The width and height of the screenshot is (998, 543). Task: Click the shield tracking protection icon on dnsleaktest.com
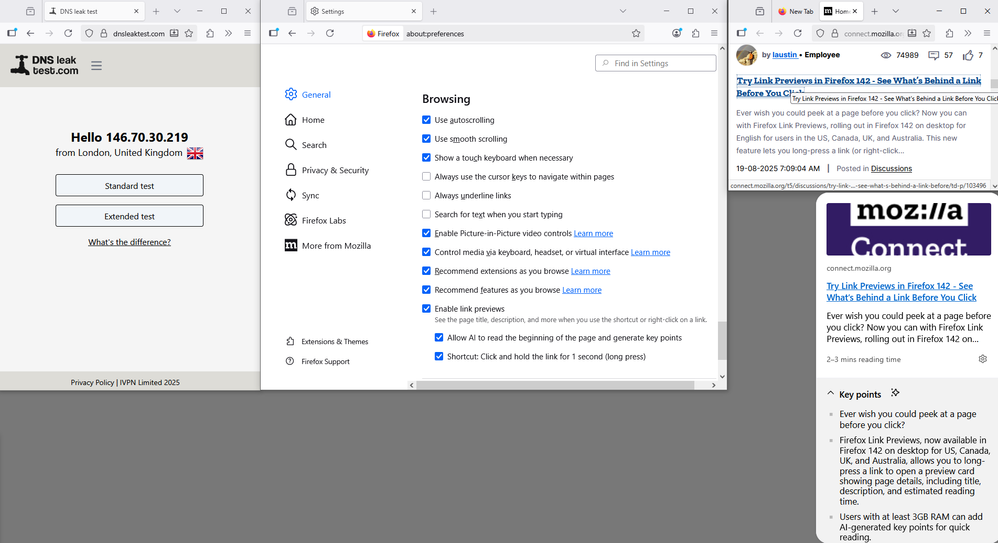[x=89, y=33]
